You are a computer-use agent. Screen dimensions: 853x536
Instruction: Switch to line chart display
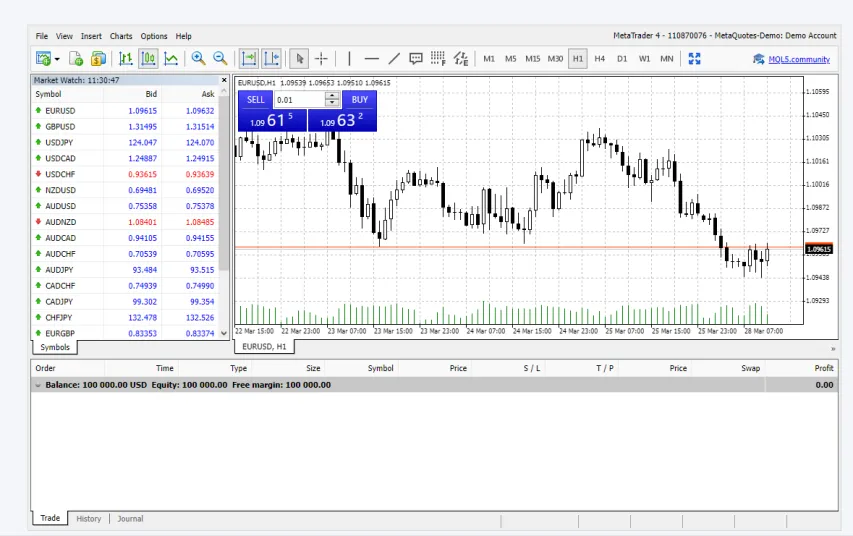click(x=171, y=59)
